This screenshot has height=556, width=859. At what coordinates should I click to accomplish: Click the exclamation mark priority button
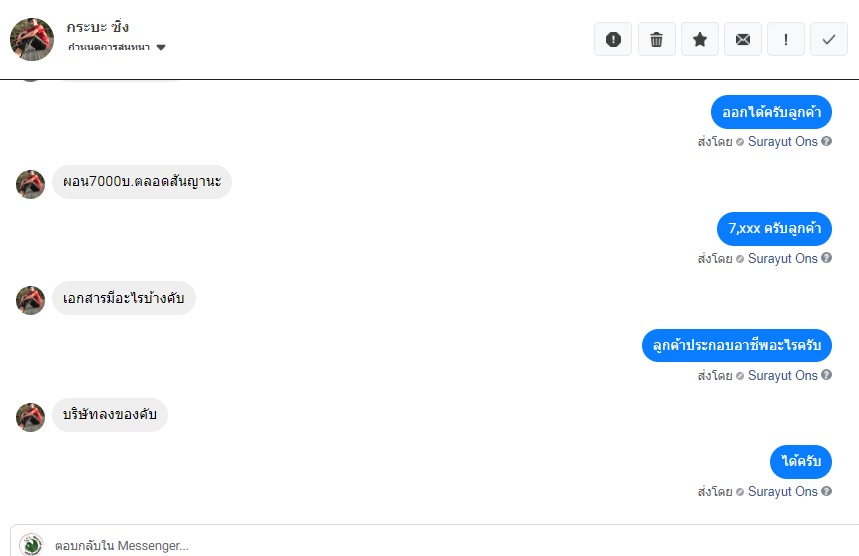tap(786, 39)
